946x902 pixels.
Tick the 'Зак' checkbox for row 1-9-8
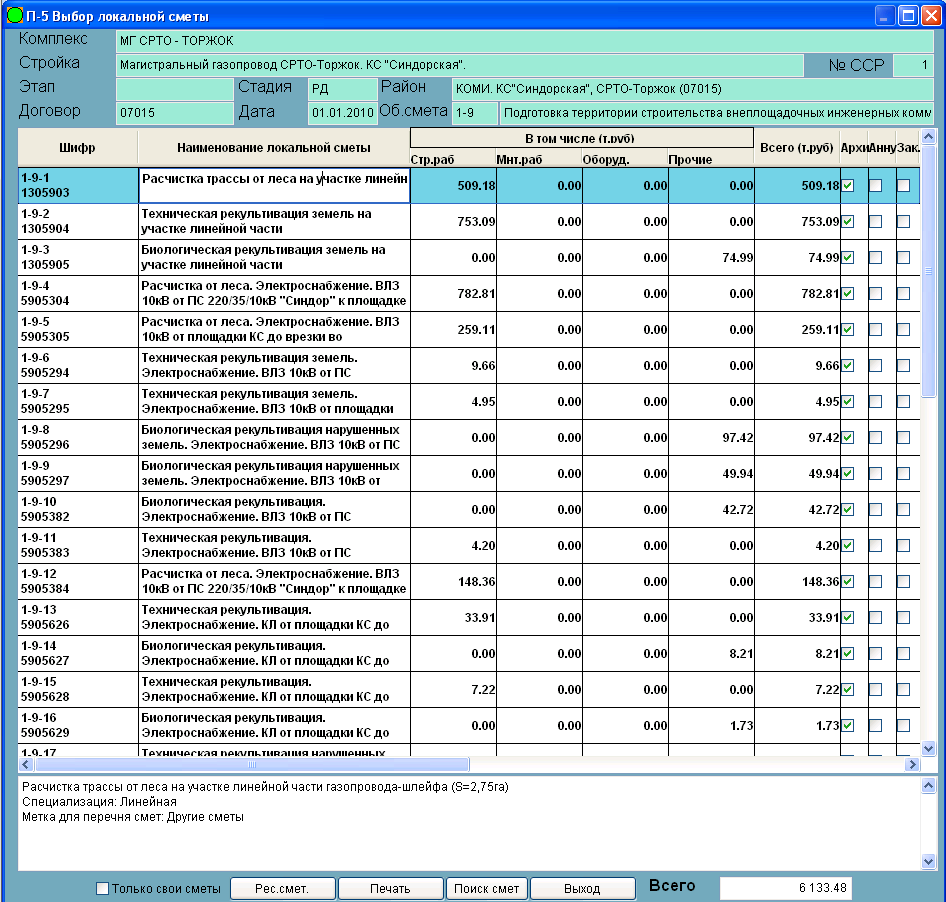point(903,438)
